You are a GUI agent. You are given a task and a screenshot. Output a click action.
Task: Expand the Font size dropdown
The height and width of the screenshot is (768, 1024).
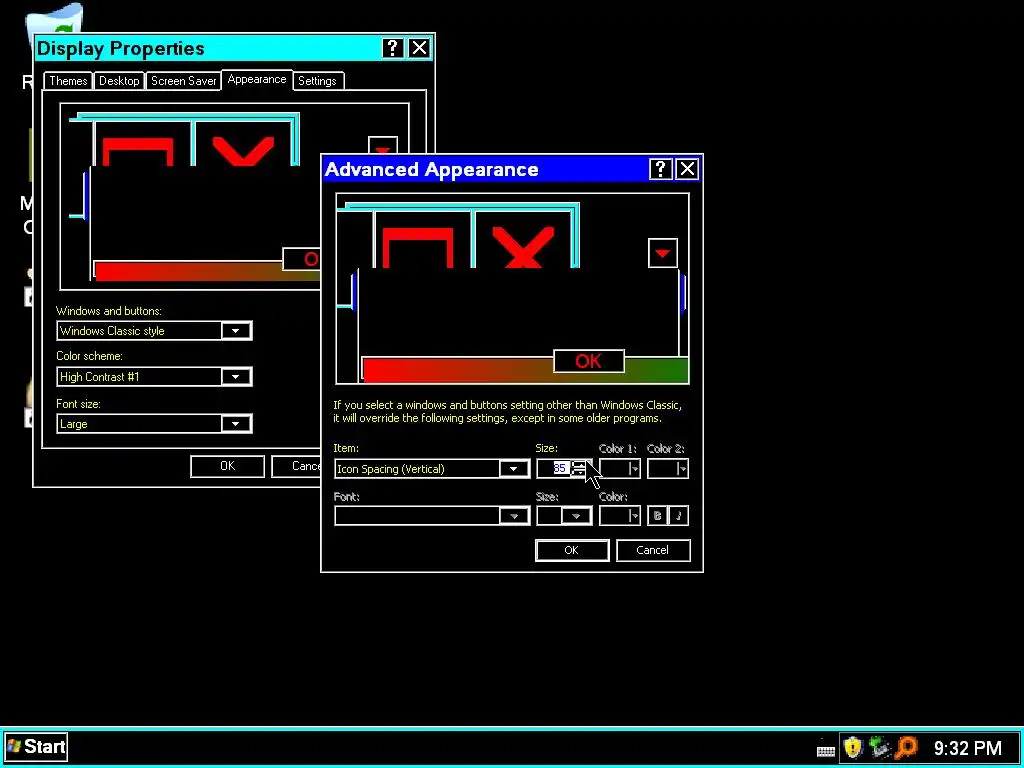tap(235, 424)
